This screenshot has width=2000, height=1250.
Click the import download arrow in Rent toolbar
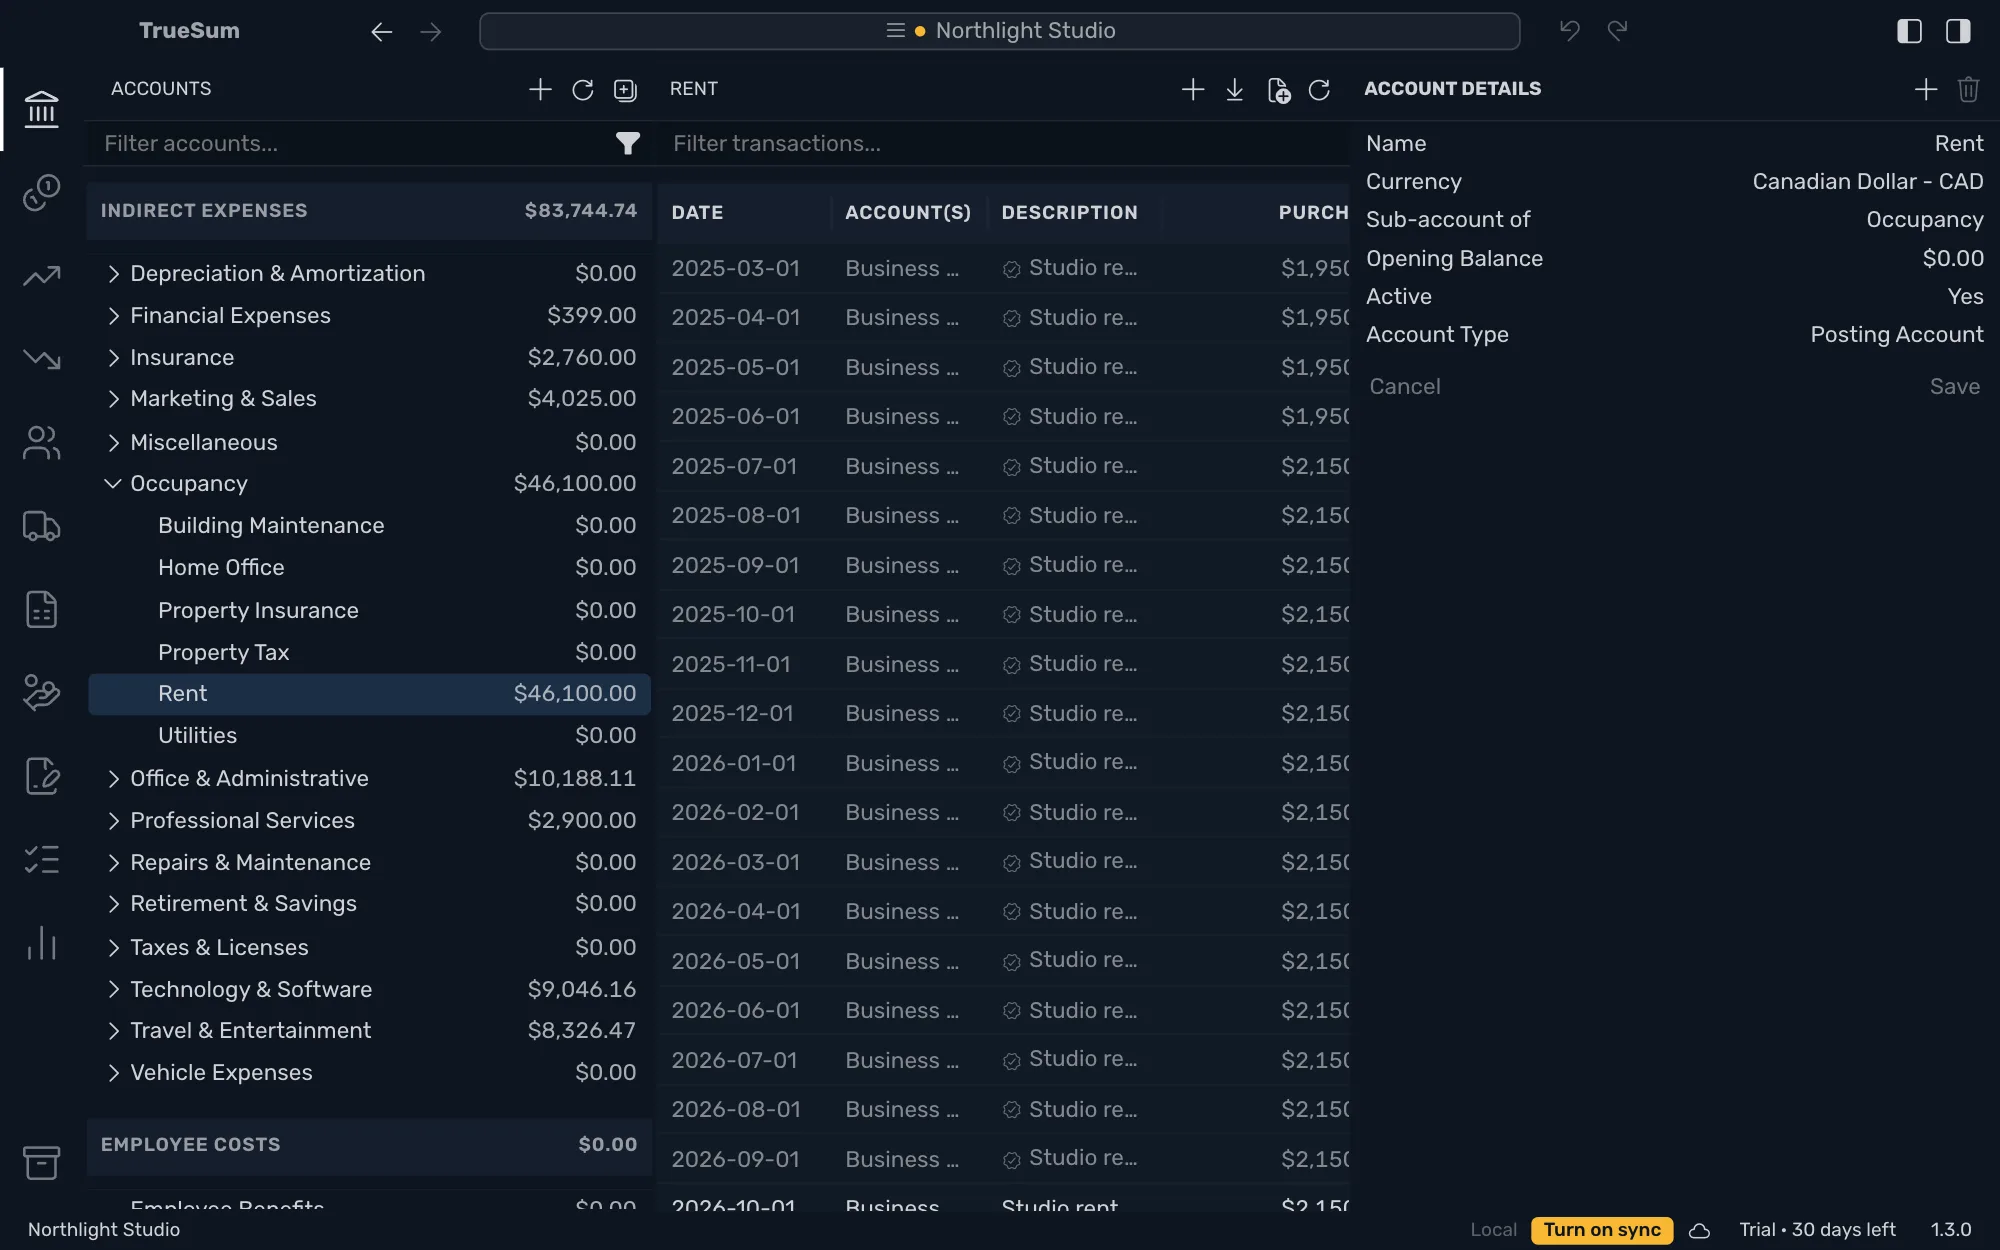[1235, 90]
